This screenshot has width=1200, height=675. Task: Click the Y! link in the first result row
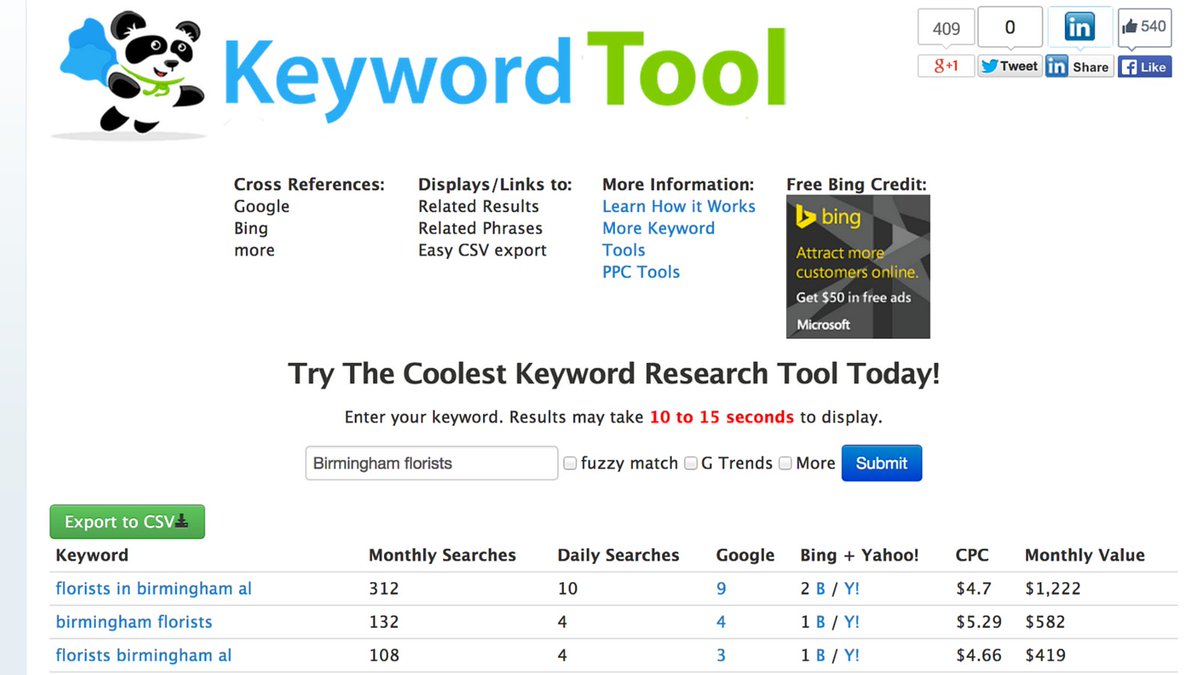pos(851,588)
